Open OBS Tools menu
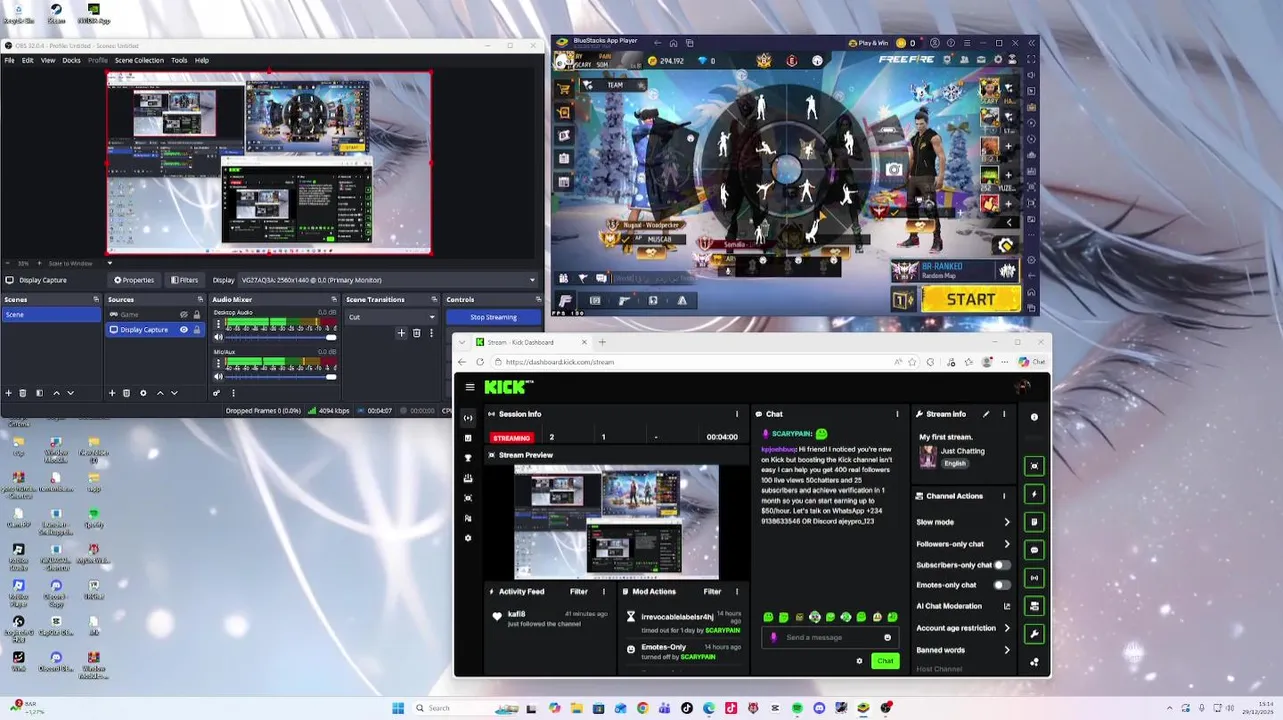1283x720 pixels. pyautogui.click(x=179, y=60)
